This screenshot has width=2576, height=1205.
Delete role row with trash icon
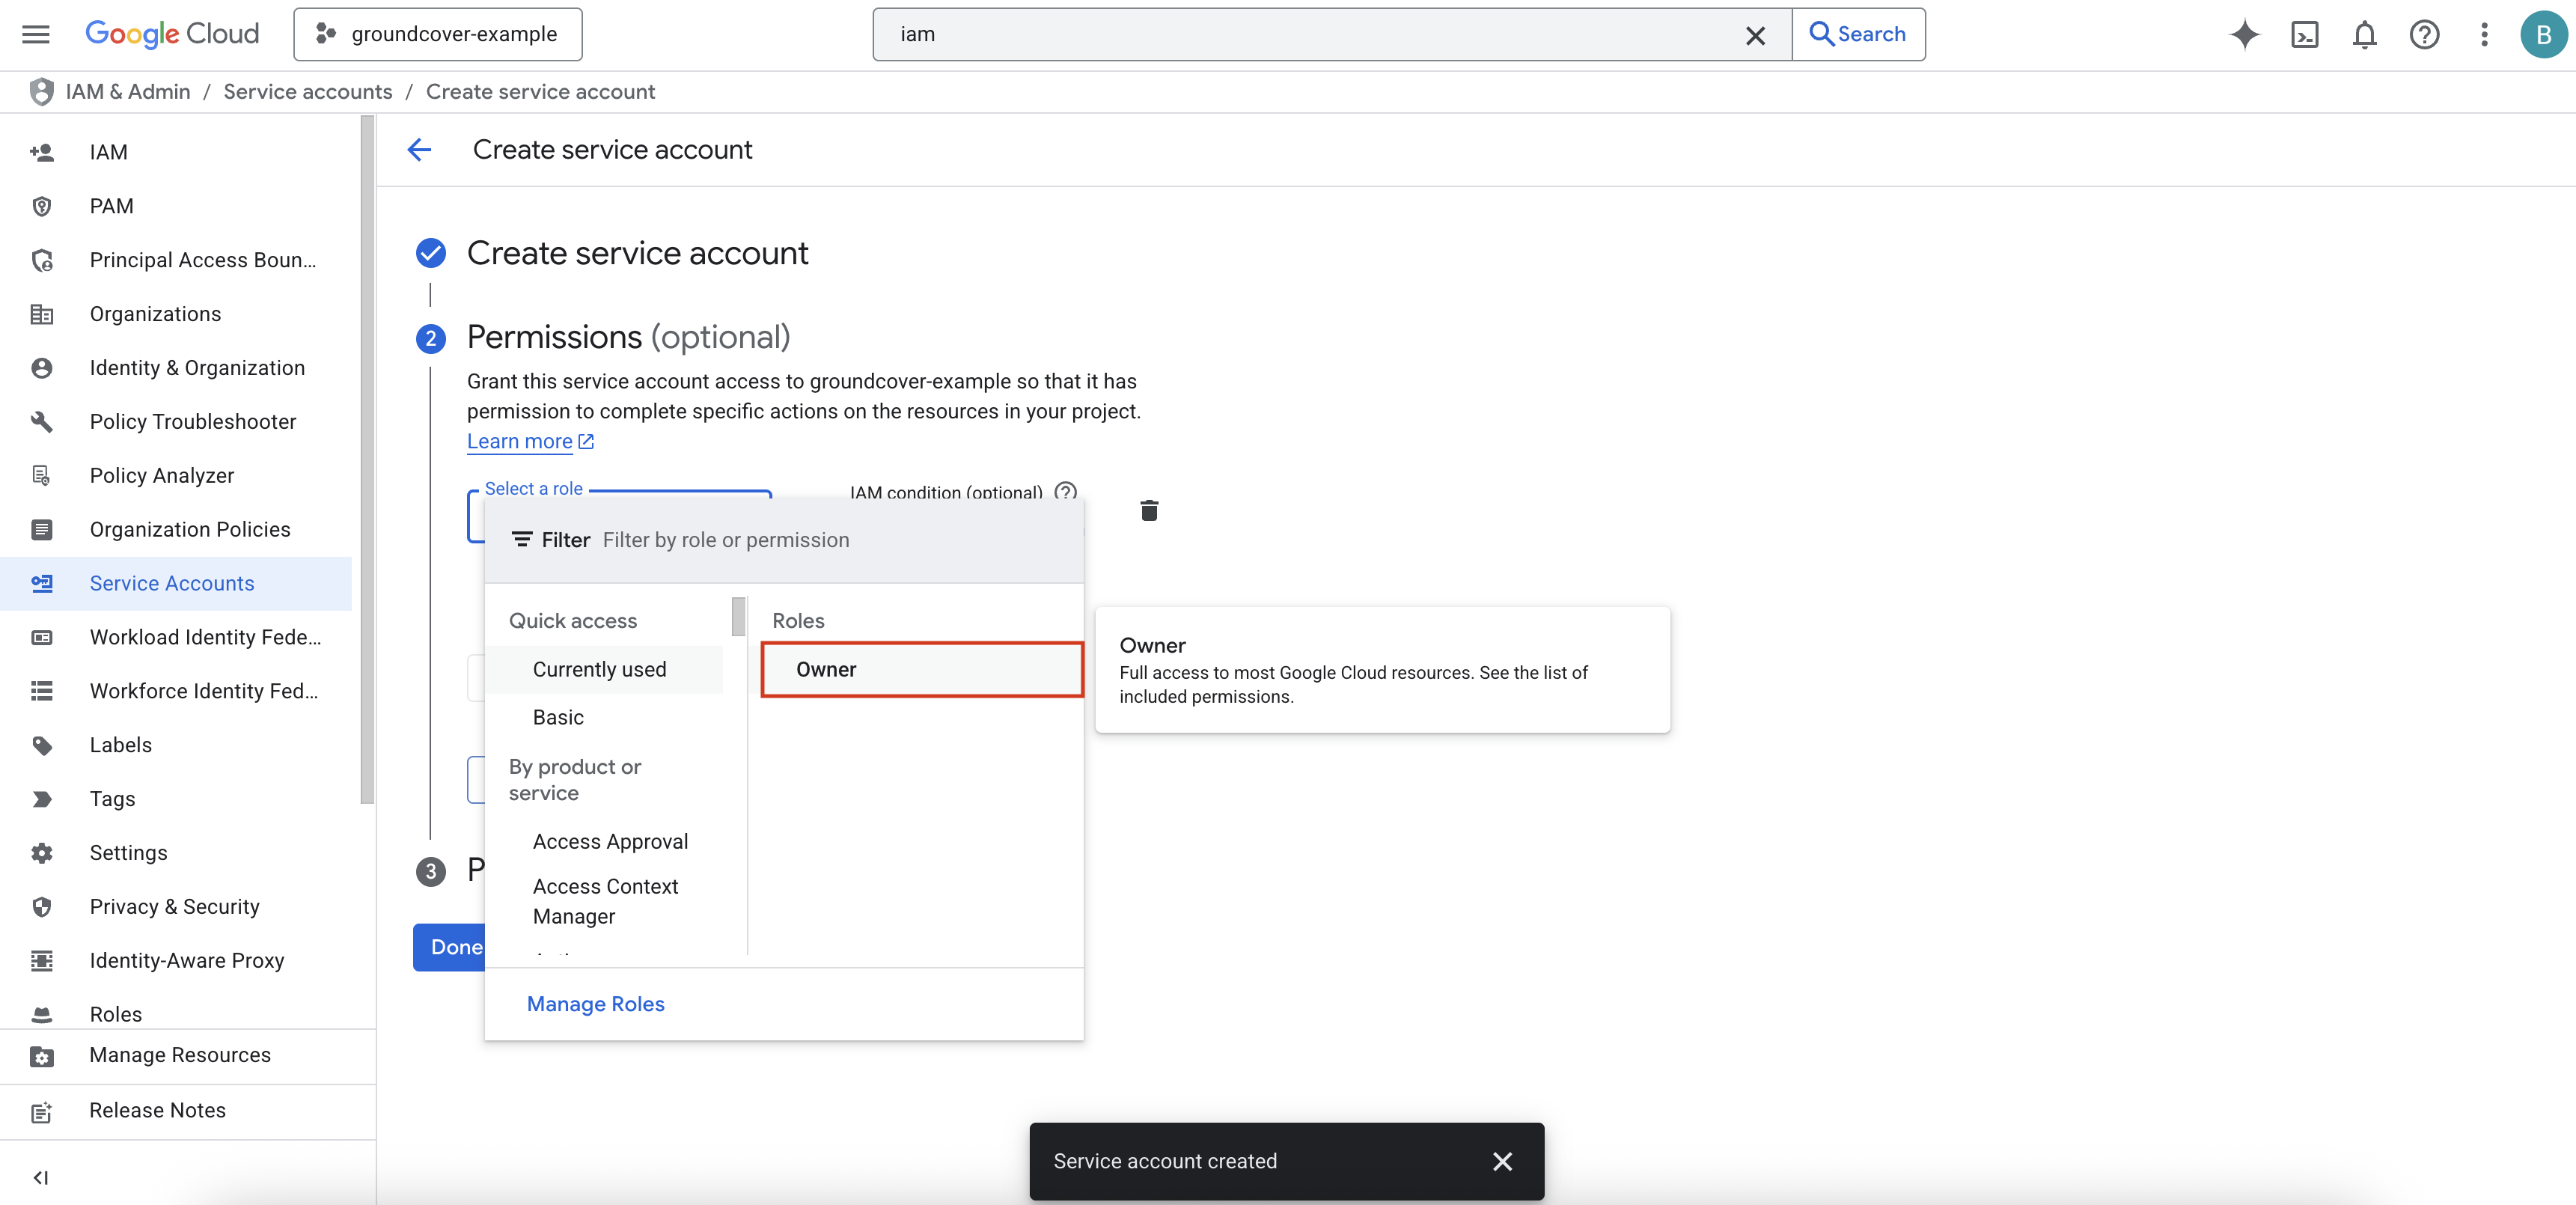coord(1149,511)
